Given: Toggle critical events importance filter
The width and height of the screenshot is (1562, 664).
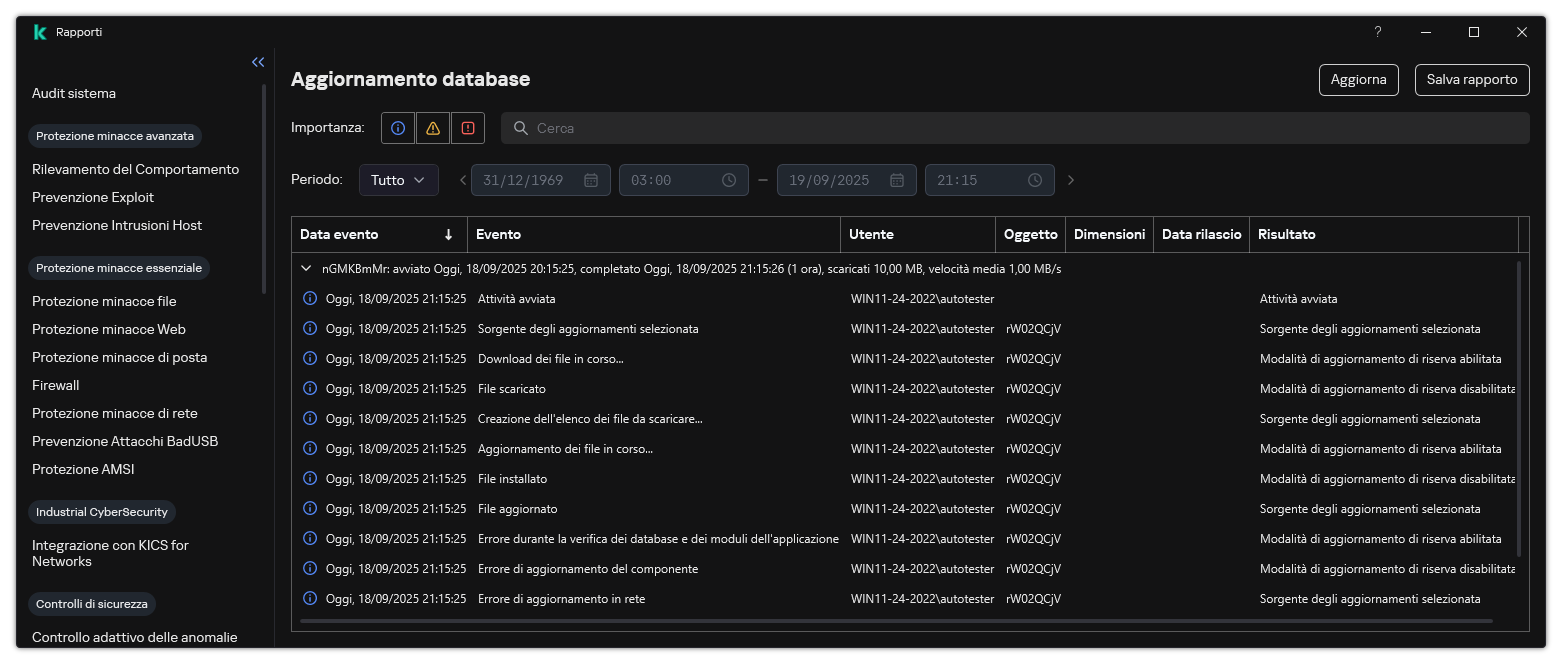Looking at the screenshot, I should click(x=467, y=128).
